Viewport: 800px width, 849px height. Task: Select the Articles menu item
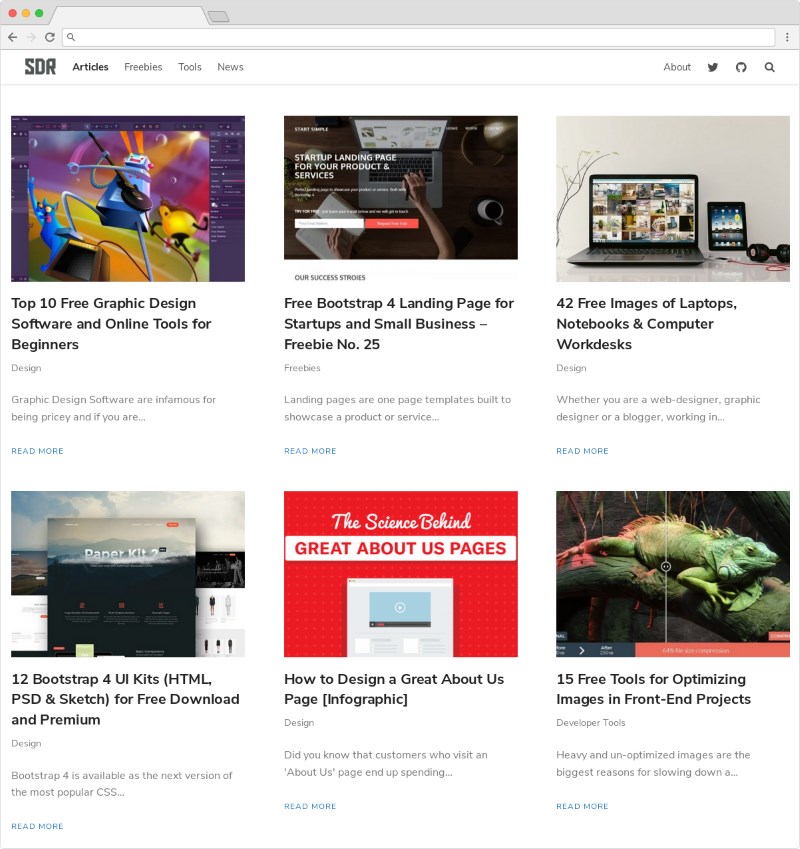coord(91,67)
